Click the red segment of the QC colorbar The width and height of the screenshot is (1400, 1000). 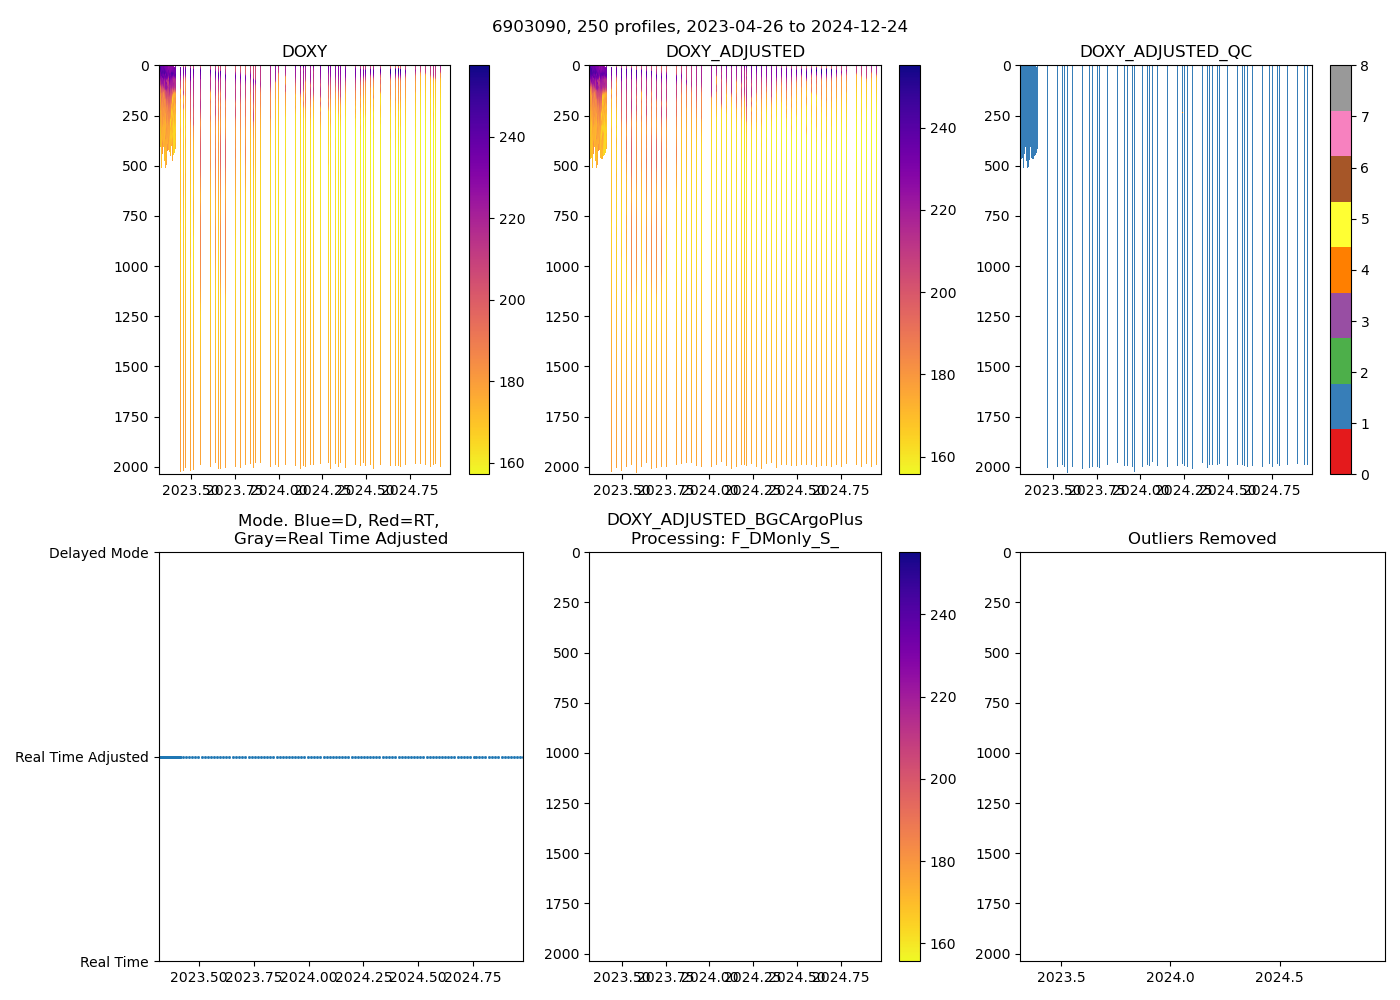pyautogui.click(x=1340, y=452)
